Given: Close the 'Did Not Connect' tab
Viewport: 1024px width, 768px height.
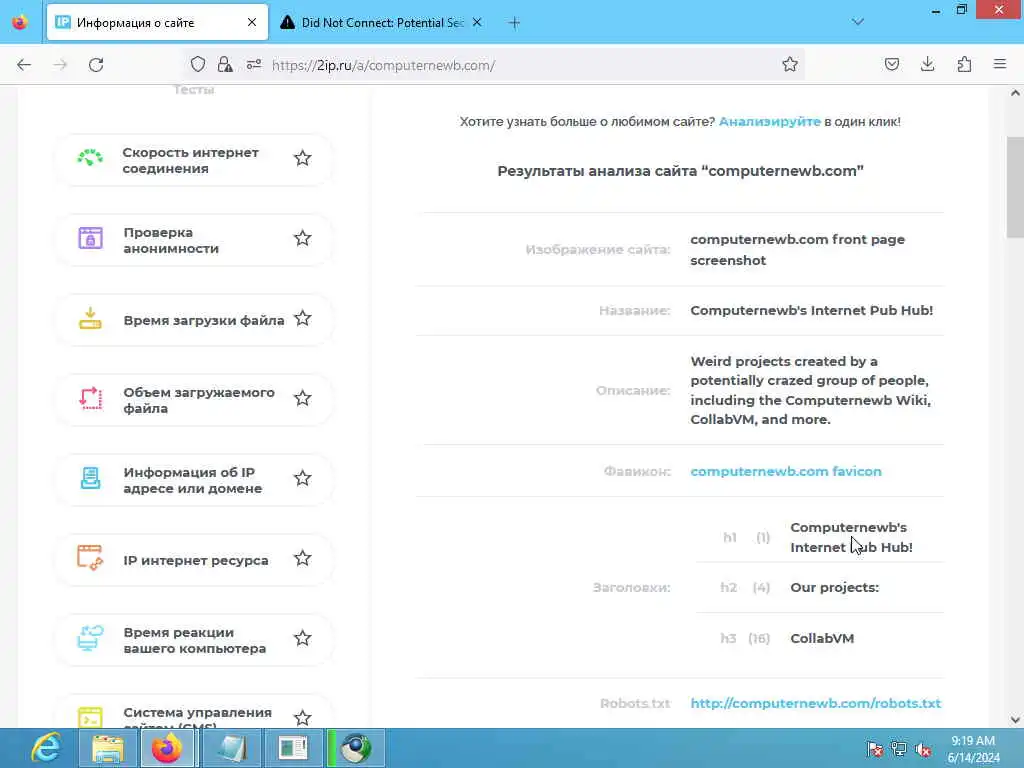Looking at the screenshot, I should click(x=477, y=23).
